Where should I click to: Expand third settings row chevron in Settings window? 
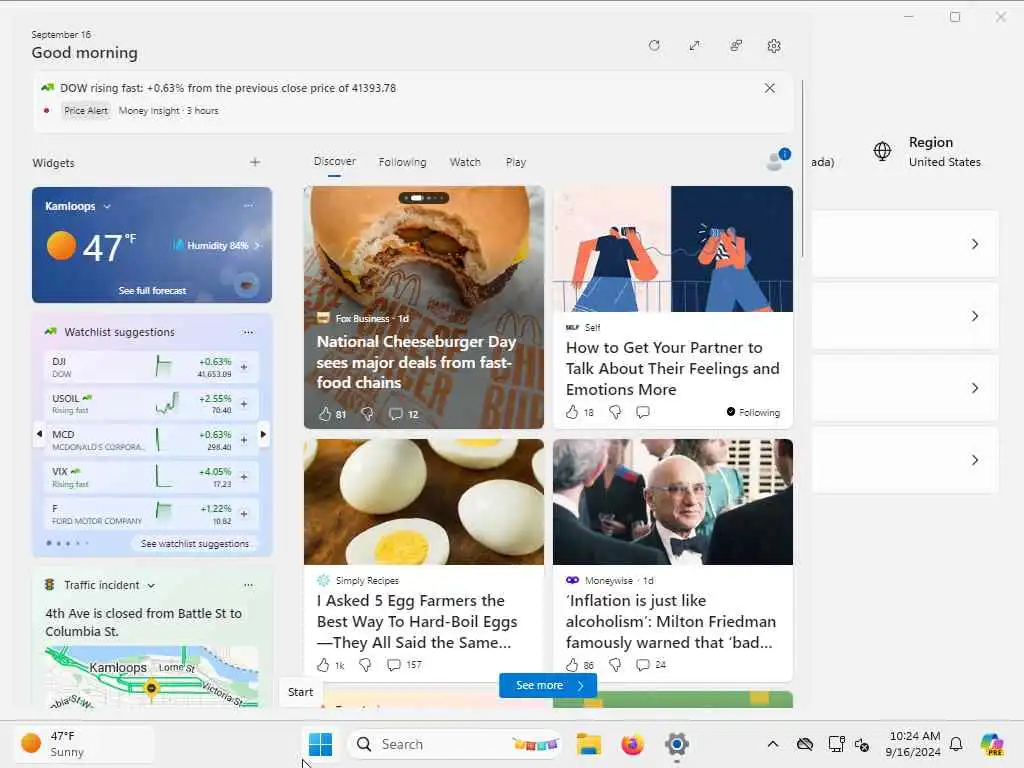pos(974,388)
